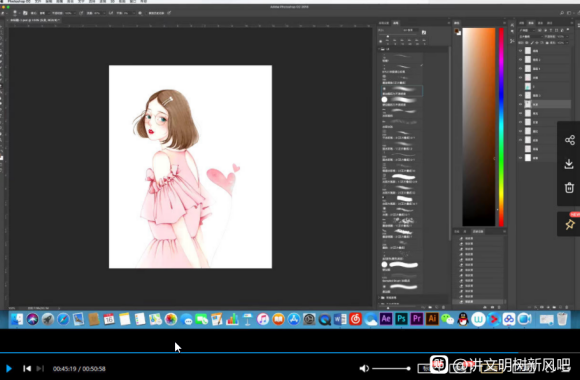Viewport: 580px width, 380px height.
Task: Collapse the open brush group folder
Action: 381,49
